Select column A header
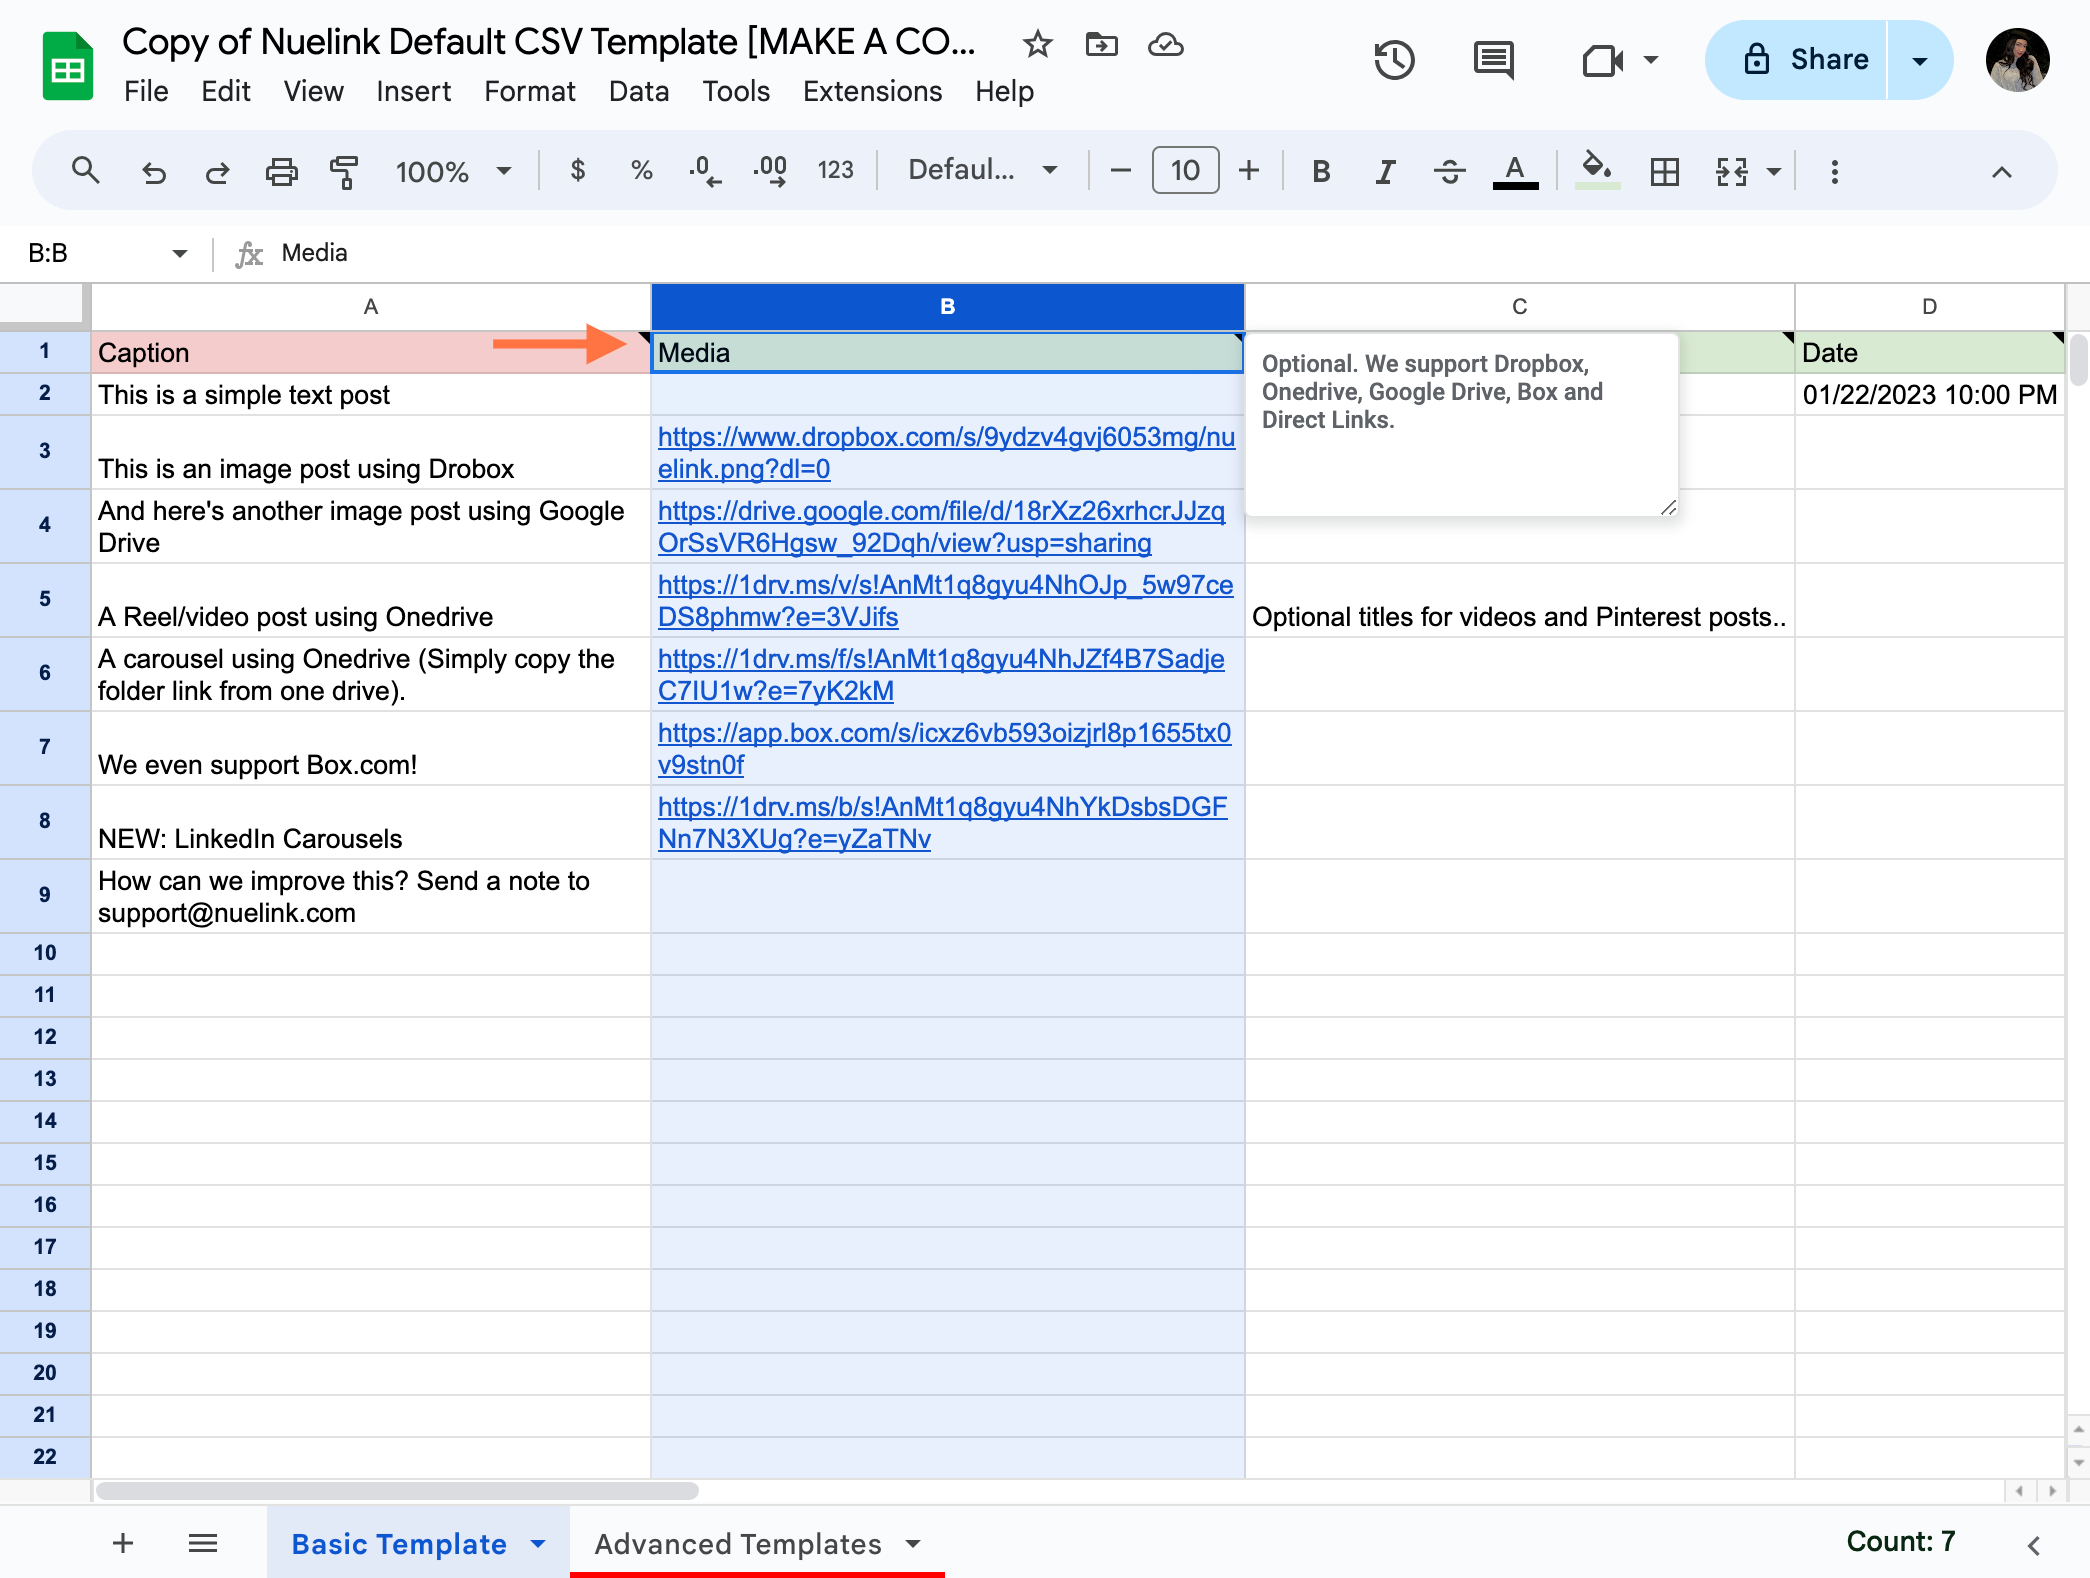Viewport: 2090px width, 1578px height. pos(371,306)
